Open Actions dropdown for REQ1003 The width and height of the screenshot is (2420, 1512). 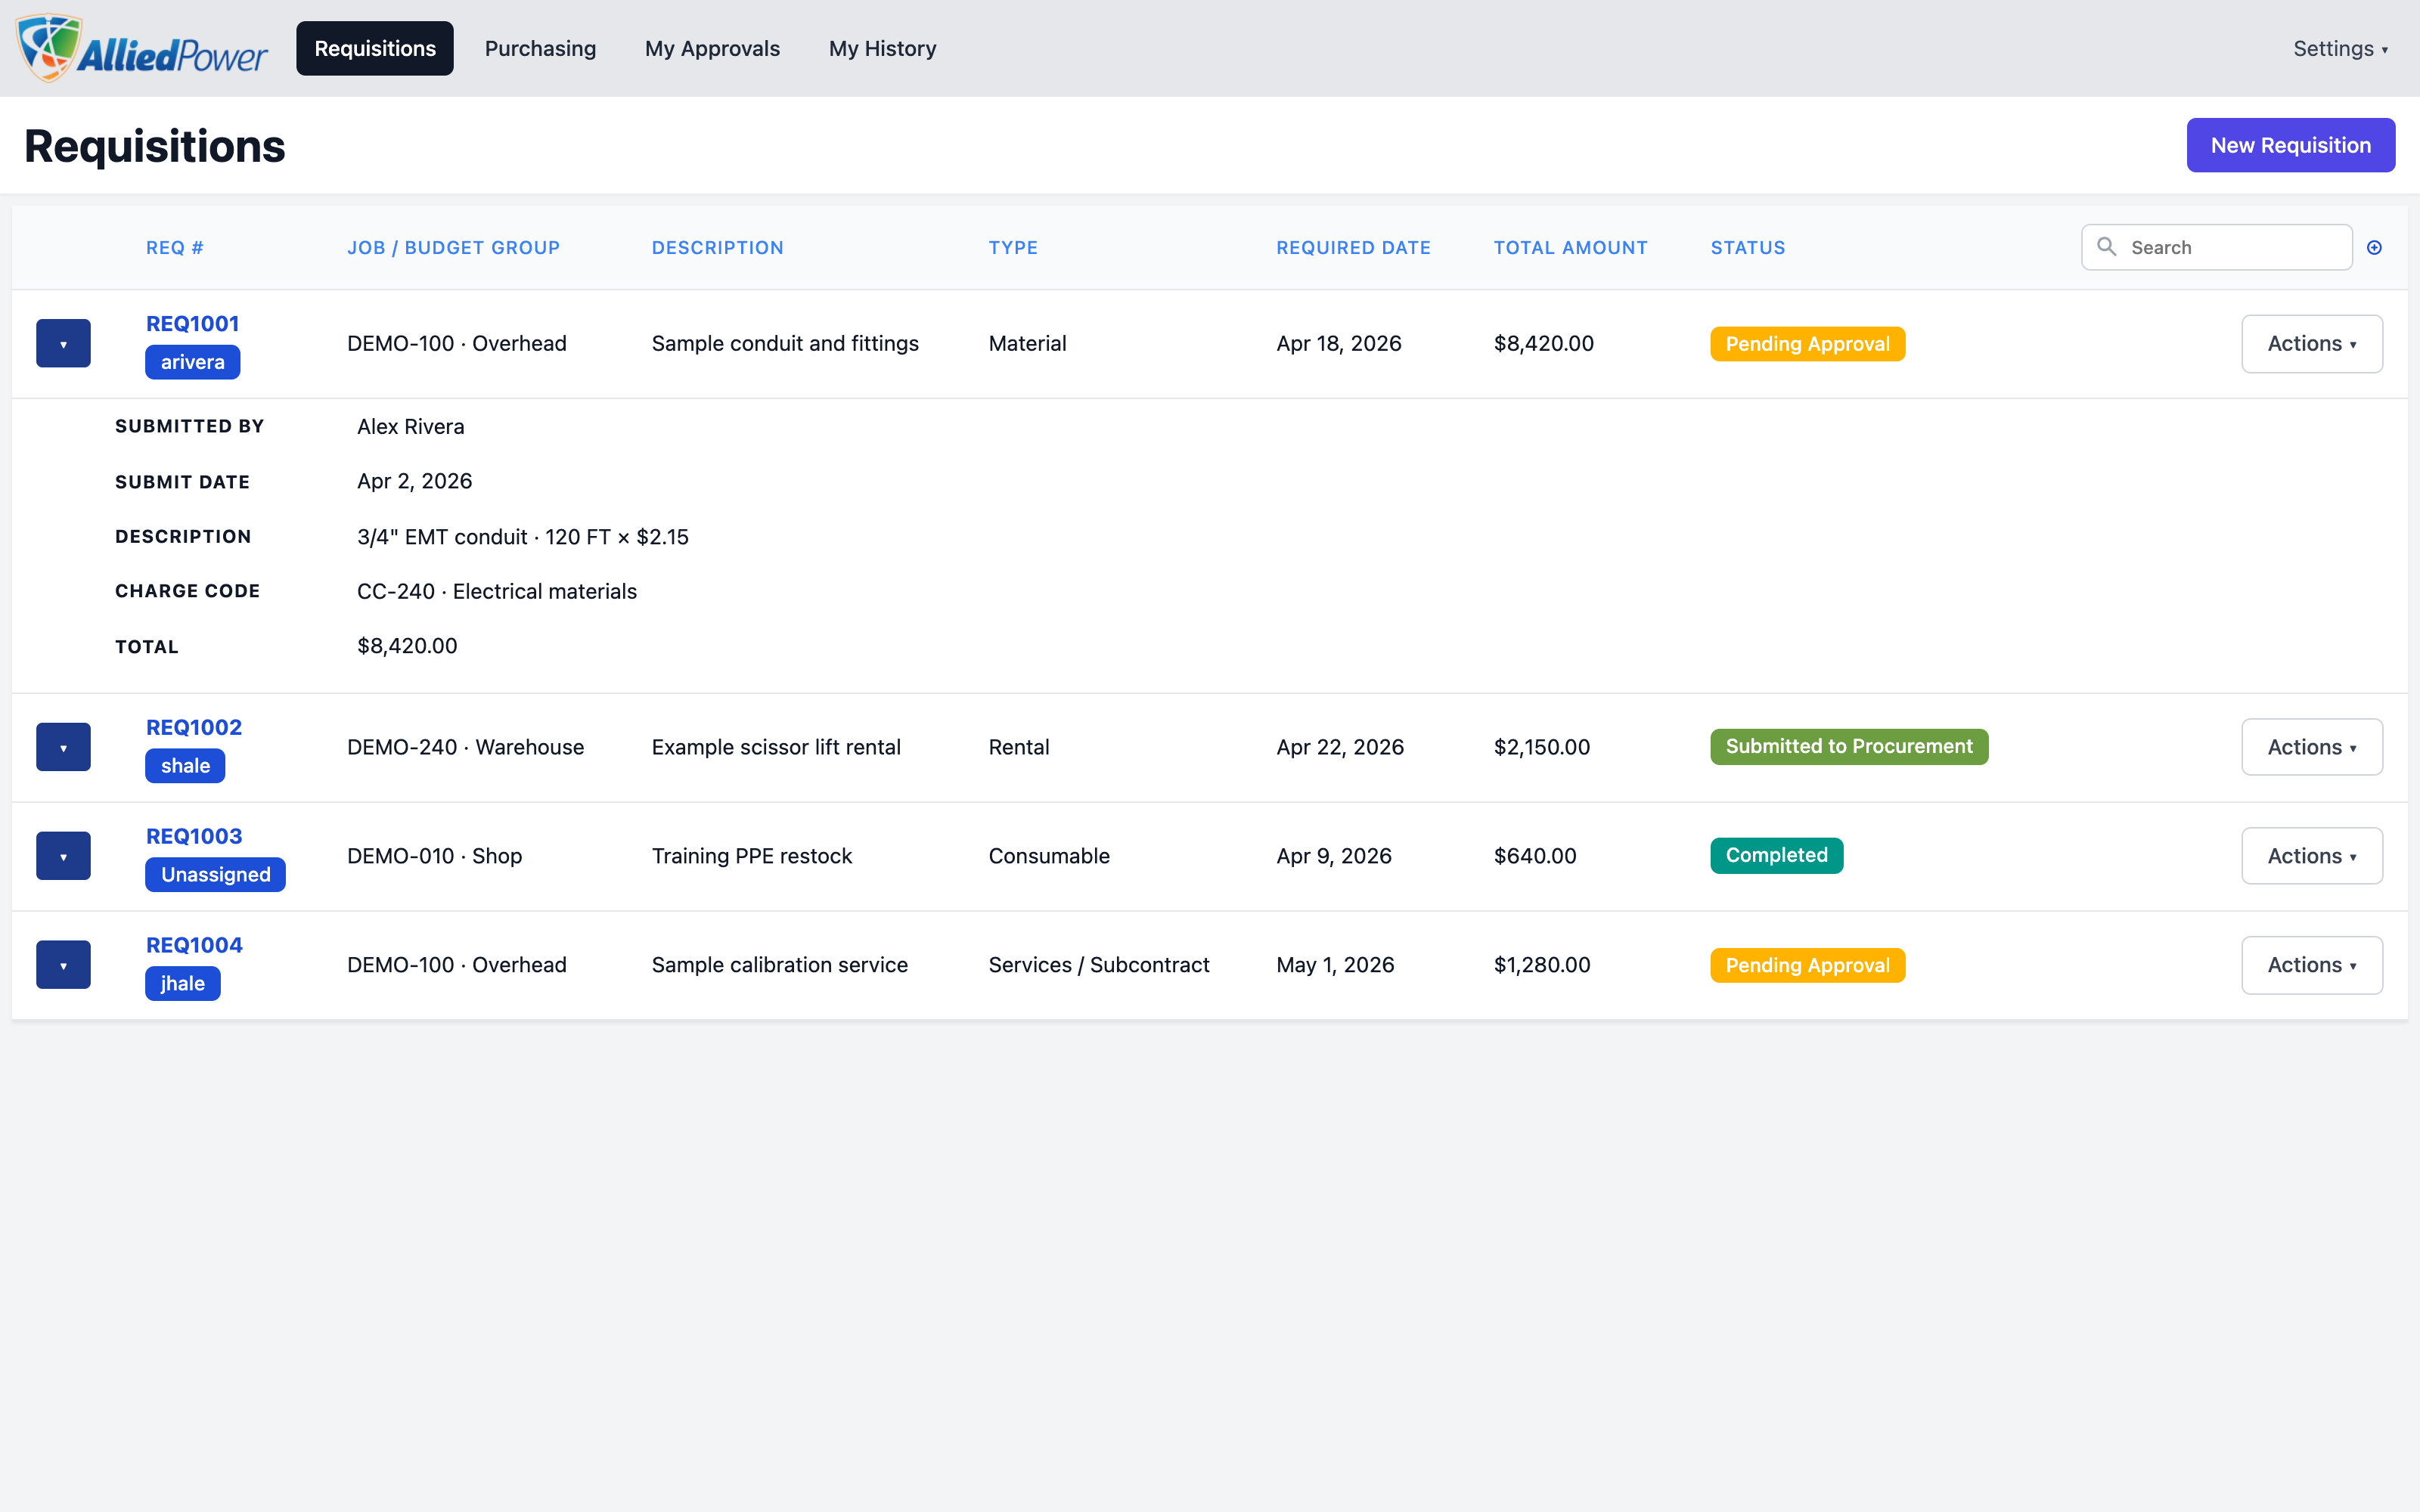pos(2311,856)
